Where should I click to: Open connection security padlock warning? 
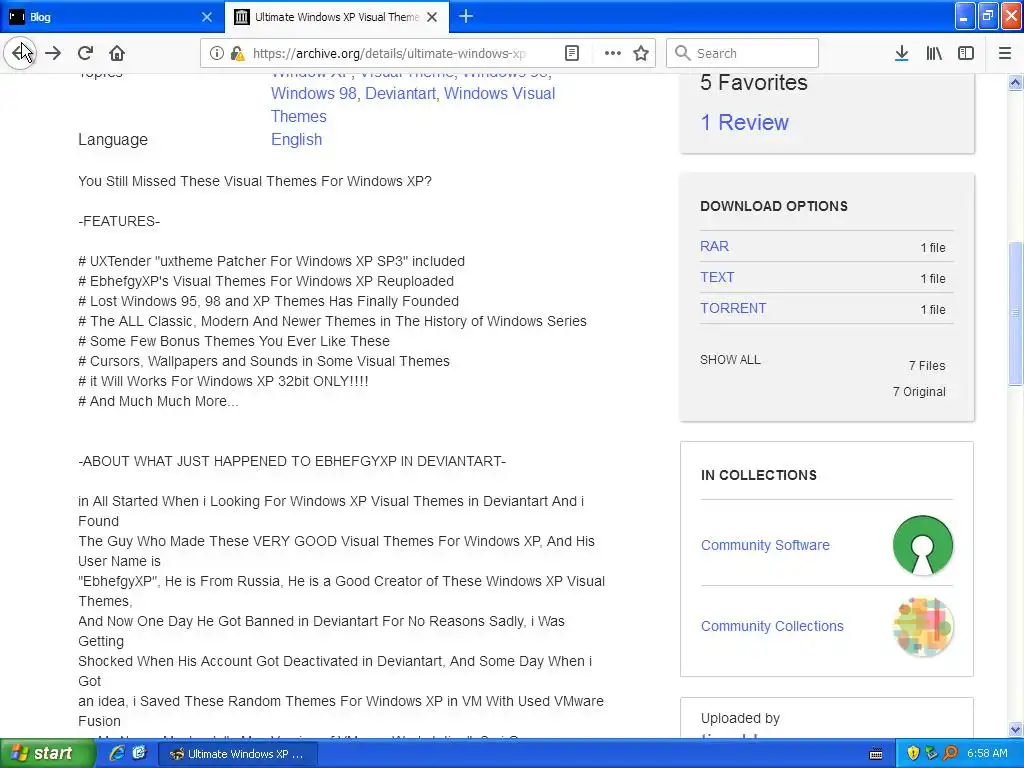click(x=237, y=53)
